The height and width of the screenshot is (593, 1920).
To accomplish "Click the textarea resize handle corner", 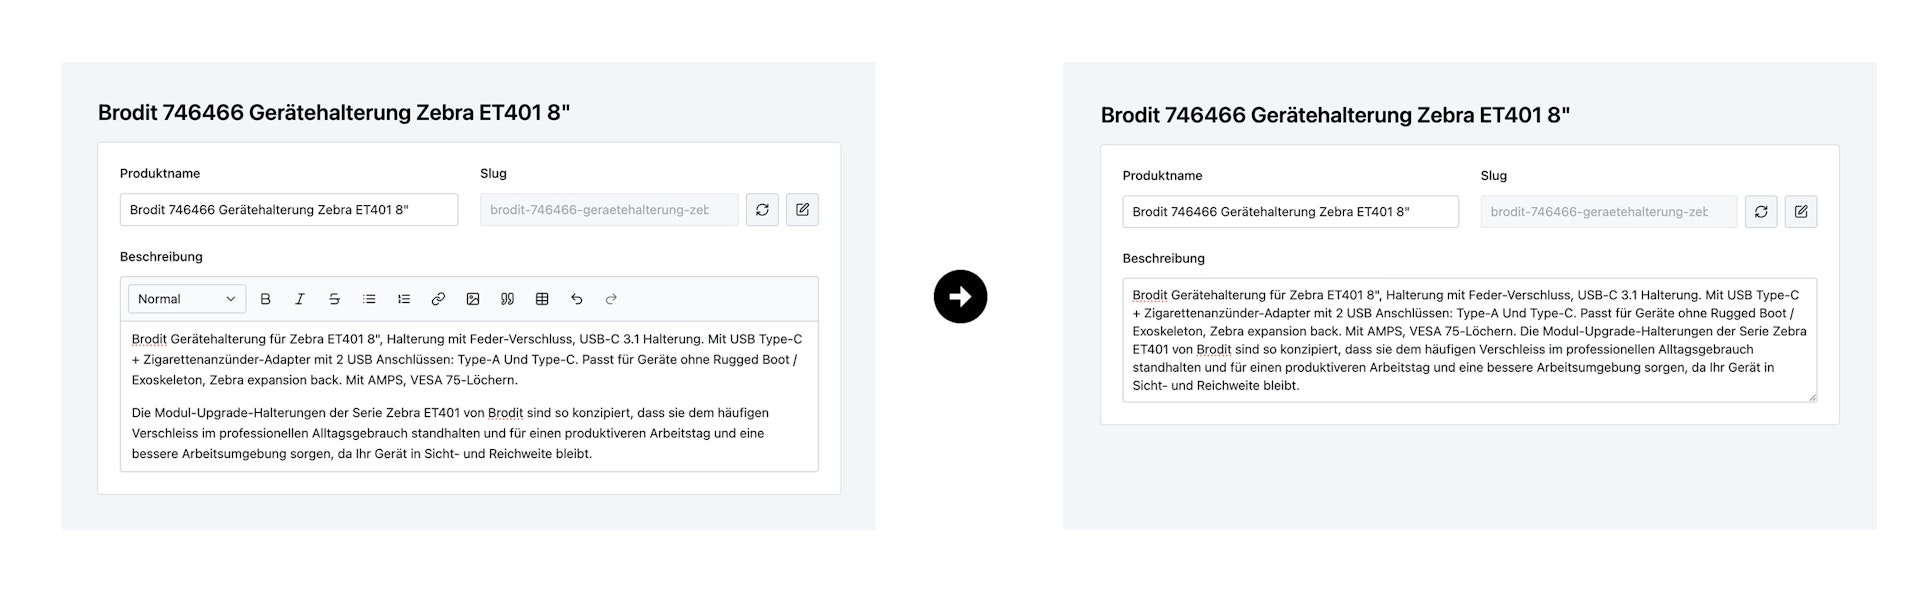I will (x=1811, y=396).
